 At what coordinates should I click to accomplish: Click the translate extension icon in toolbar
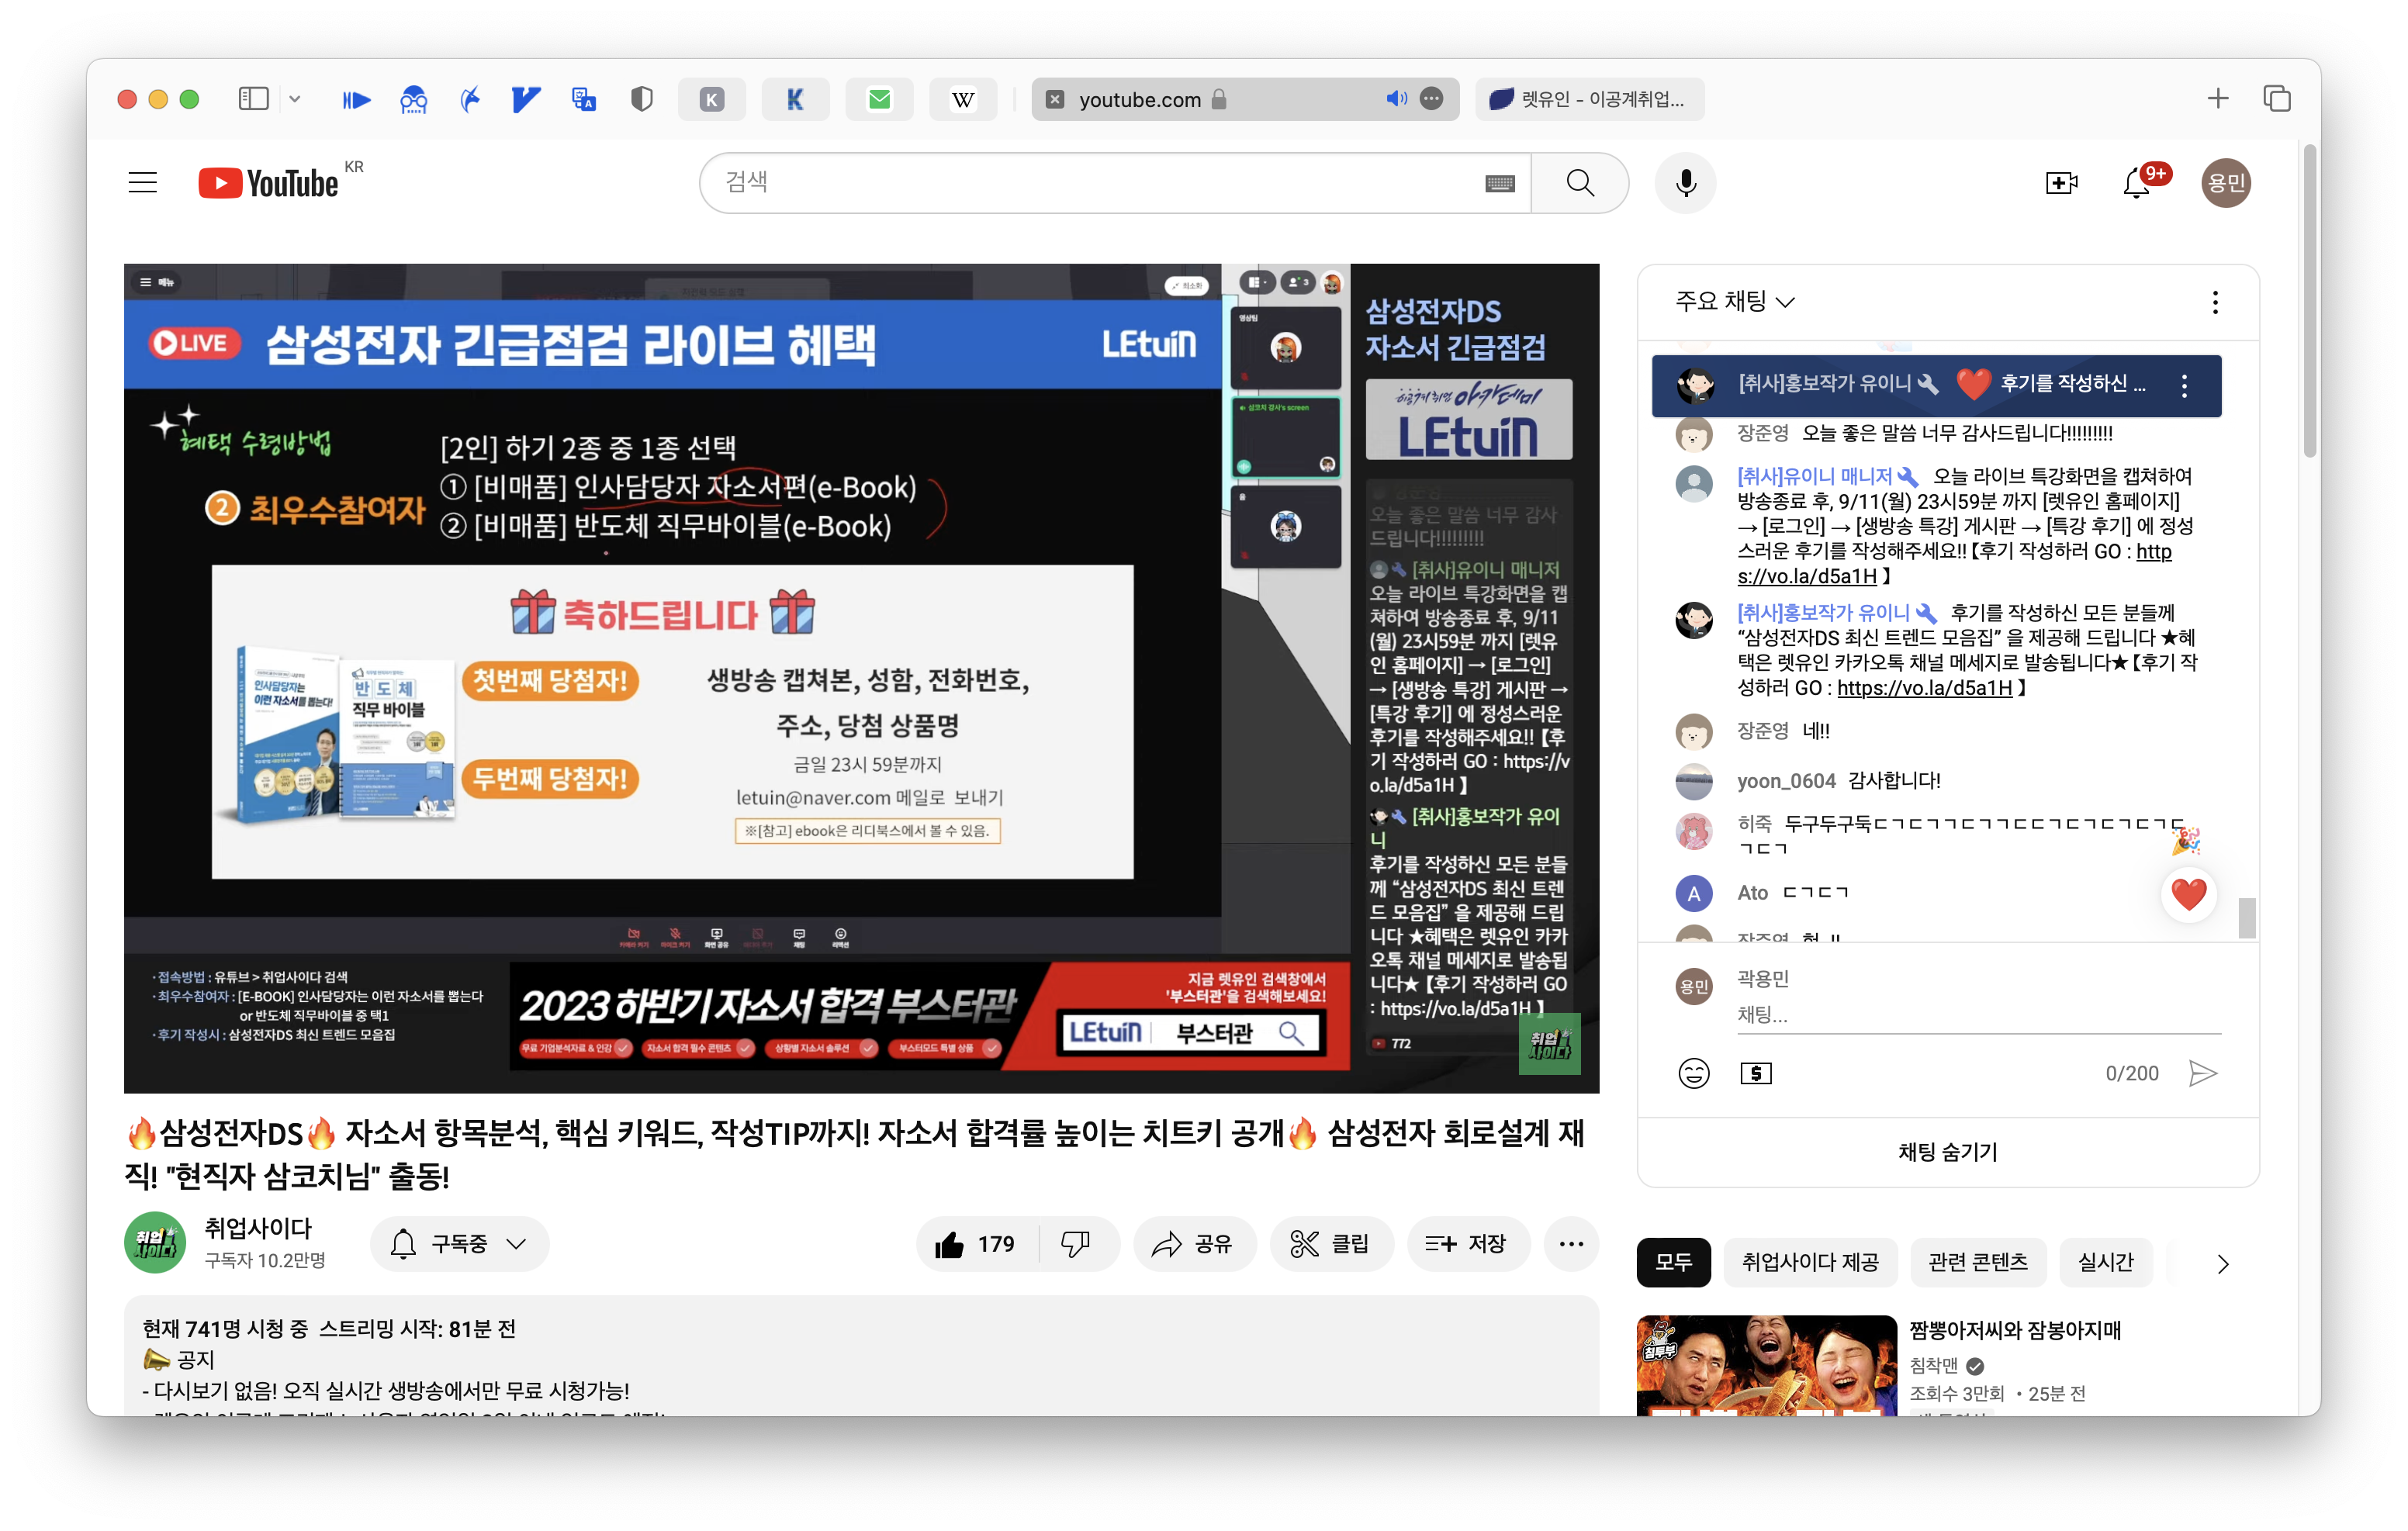pyautogui.click(x=584, y=99)
